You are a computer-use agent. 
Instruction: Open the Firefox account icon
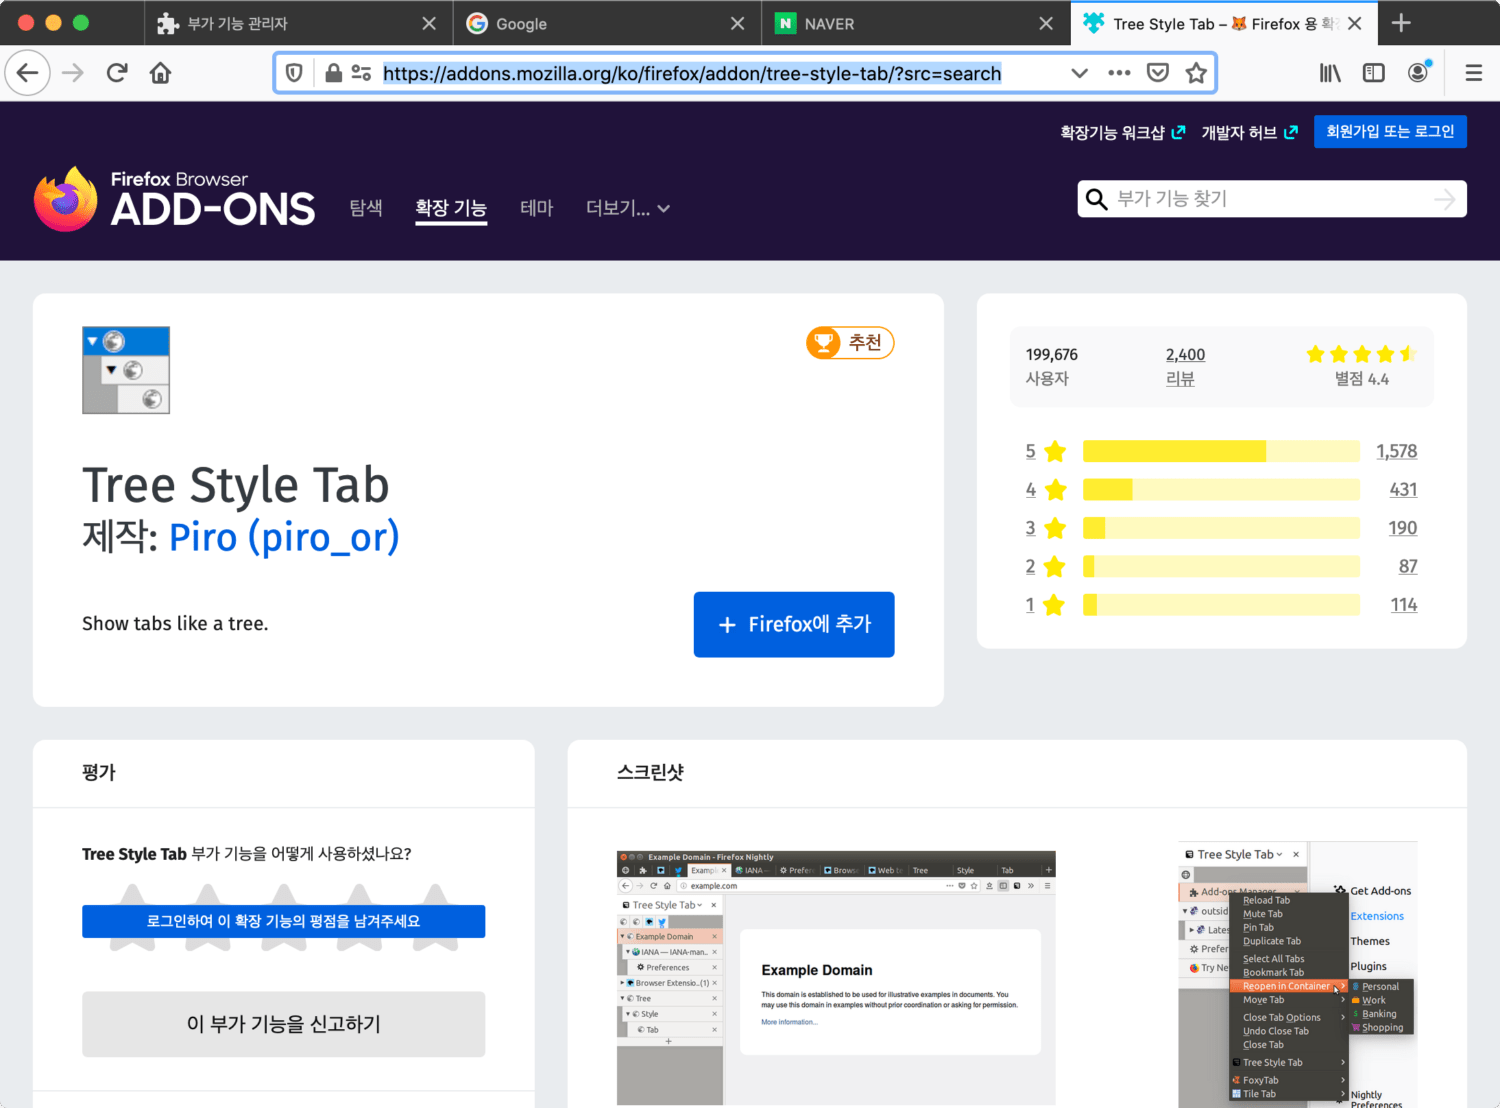tap(1418, 73)
